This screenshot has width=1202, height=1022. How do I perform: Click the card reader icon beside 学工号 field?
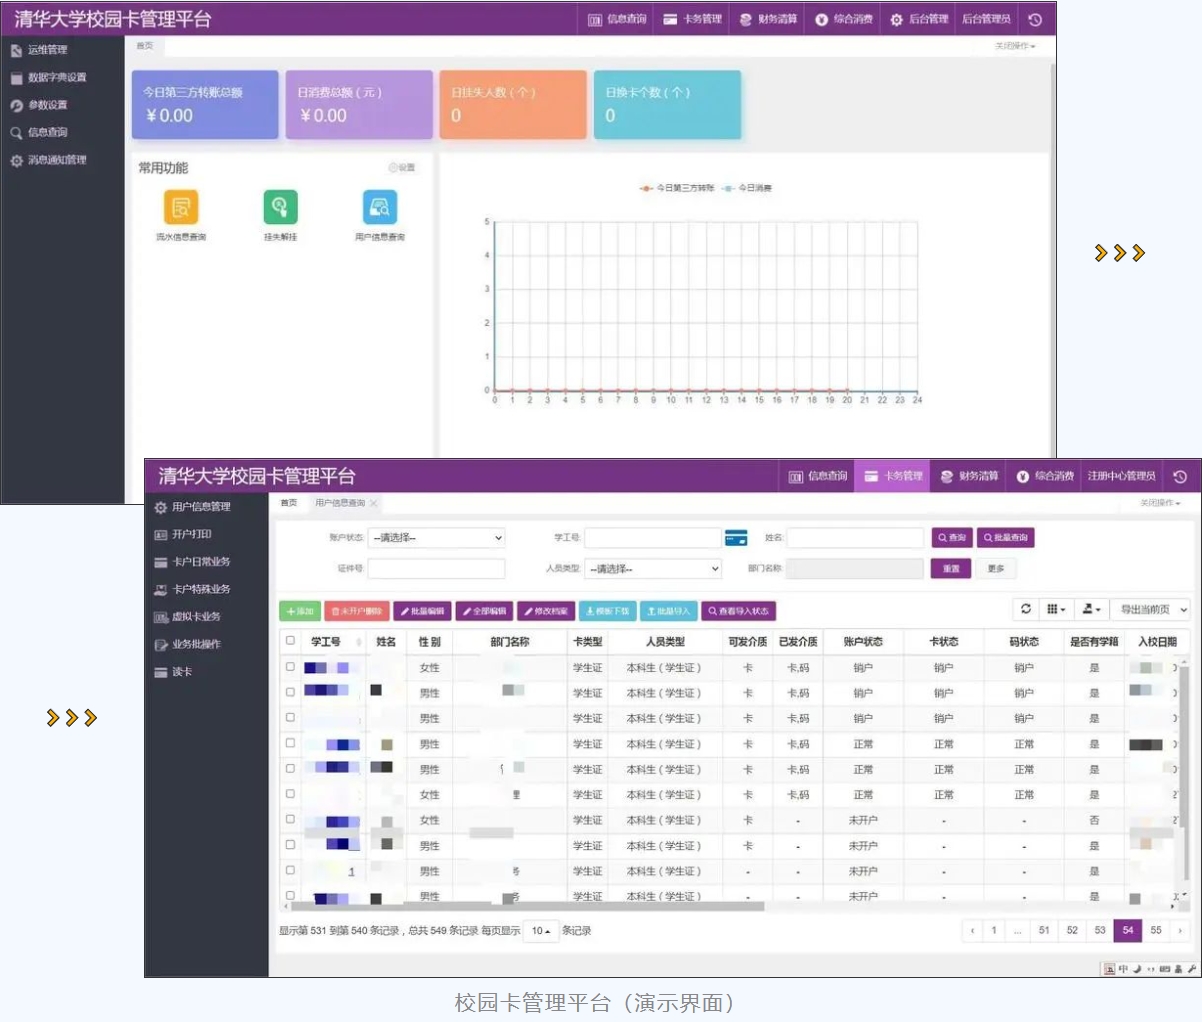click(736, 538)
